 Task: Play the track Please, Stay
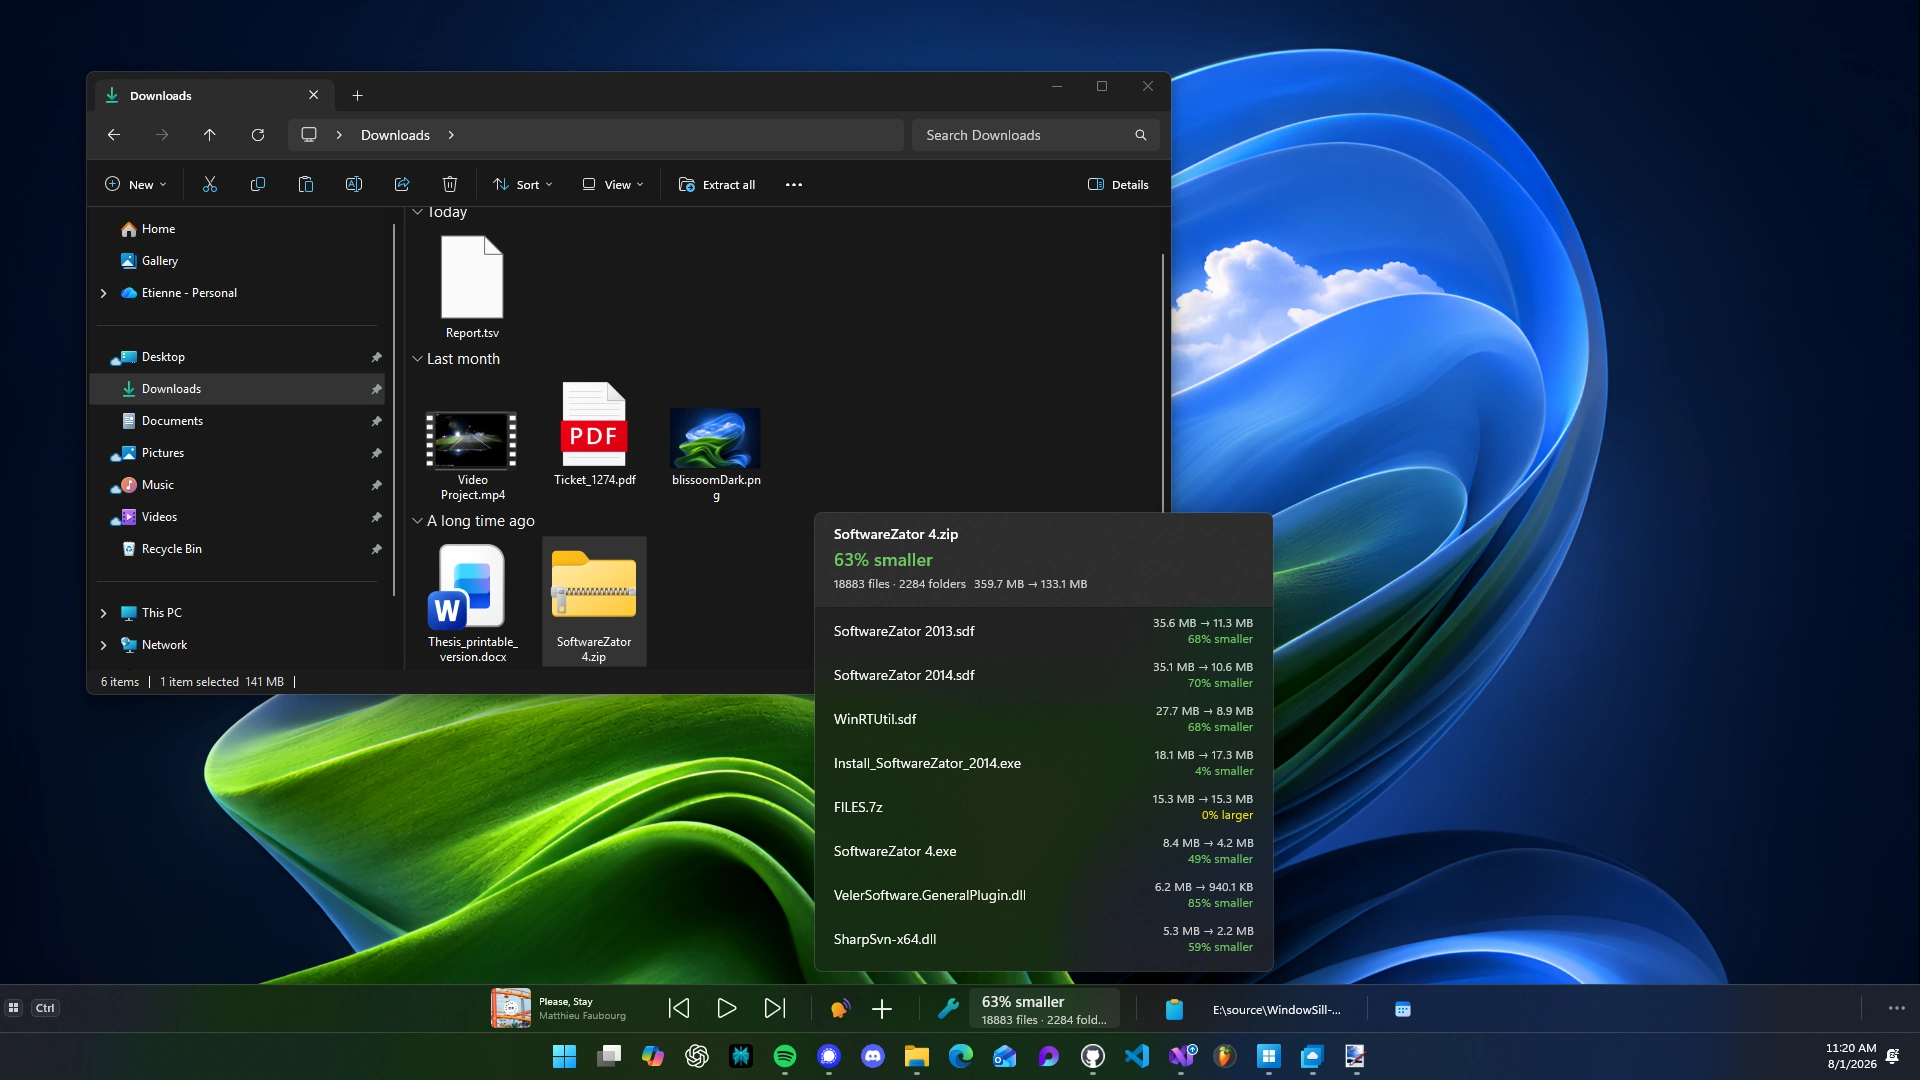coord(727,1009)
